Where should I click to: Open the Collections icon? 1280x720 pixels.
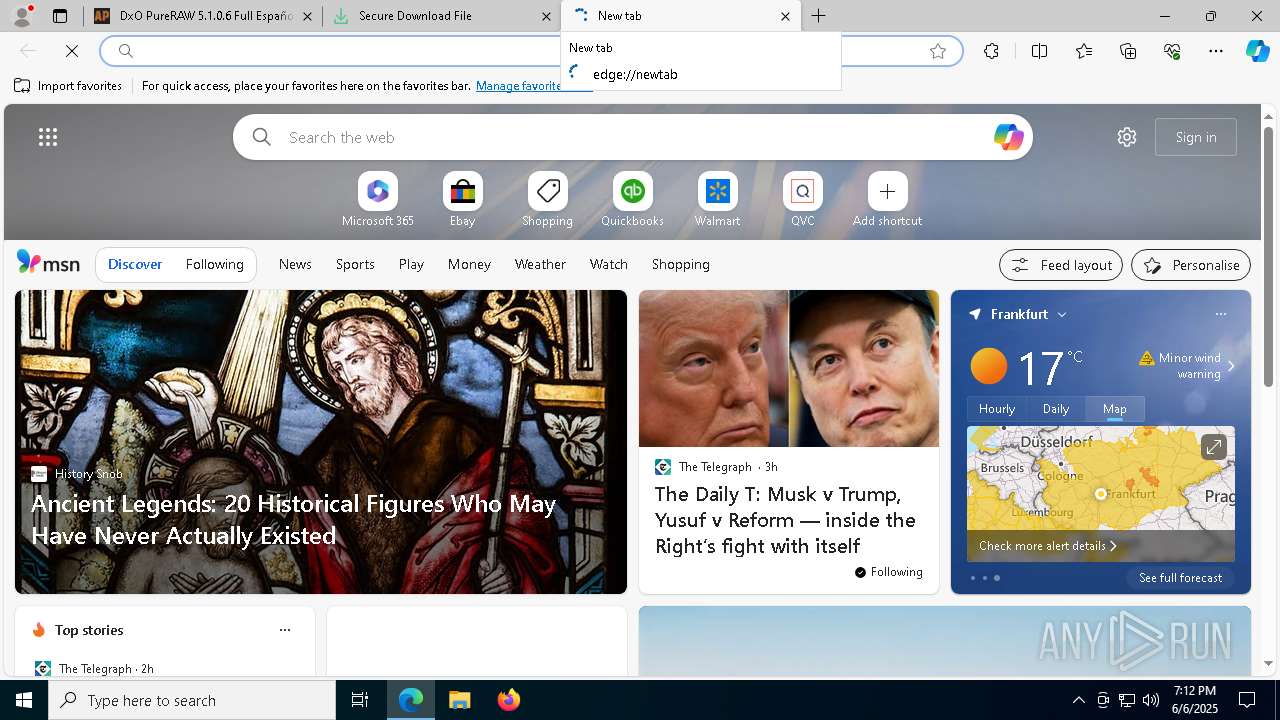click(1128, 51)
